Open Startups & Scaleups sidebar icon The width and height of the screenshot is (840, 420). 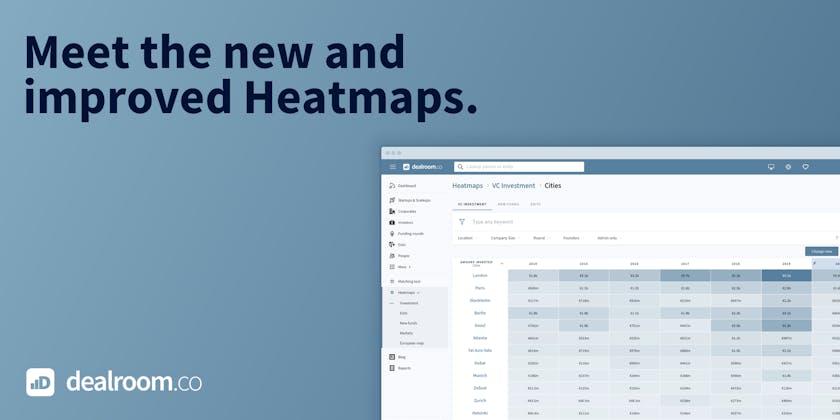click(x=391, y=200)
